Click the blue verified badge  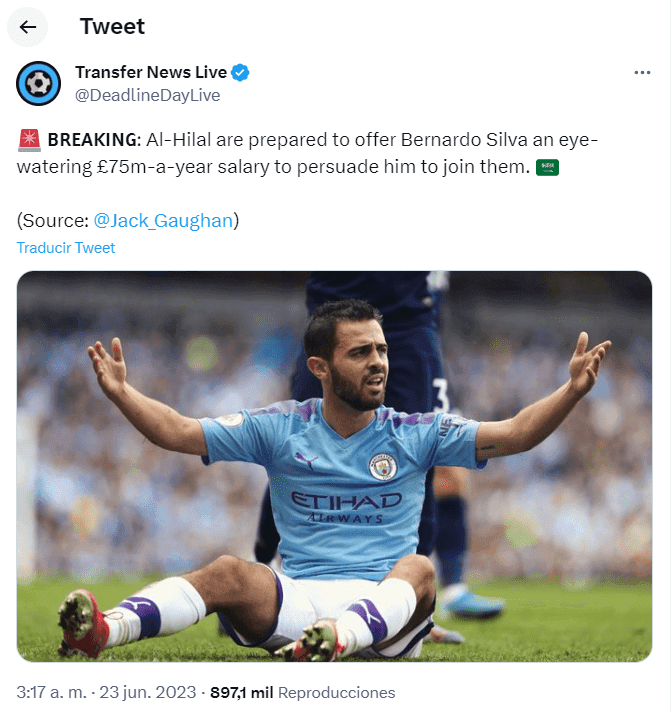click(x=240, y=73)
